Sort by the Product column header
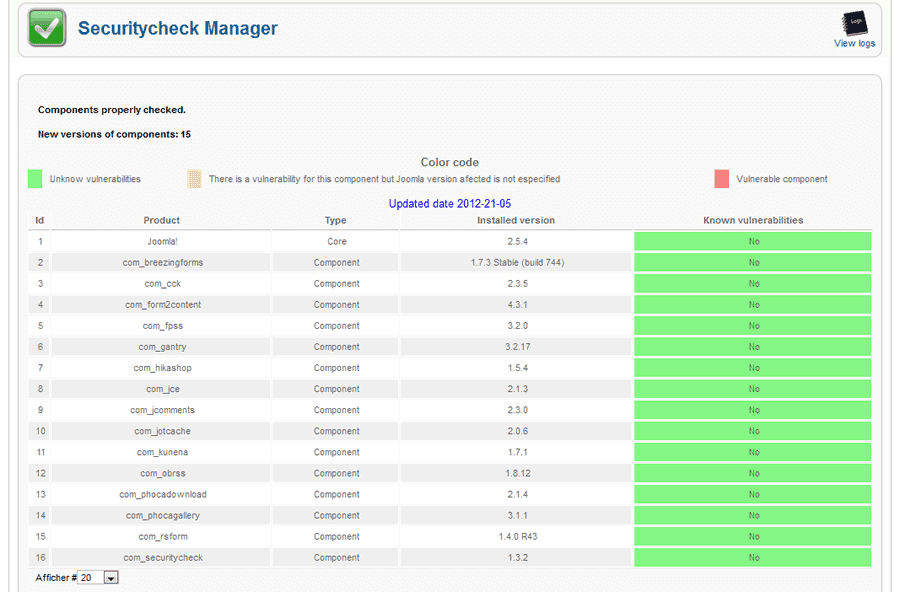The height and width of the screenshot is (592, 900). pyautogui.click(x=162, y=220)
